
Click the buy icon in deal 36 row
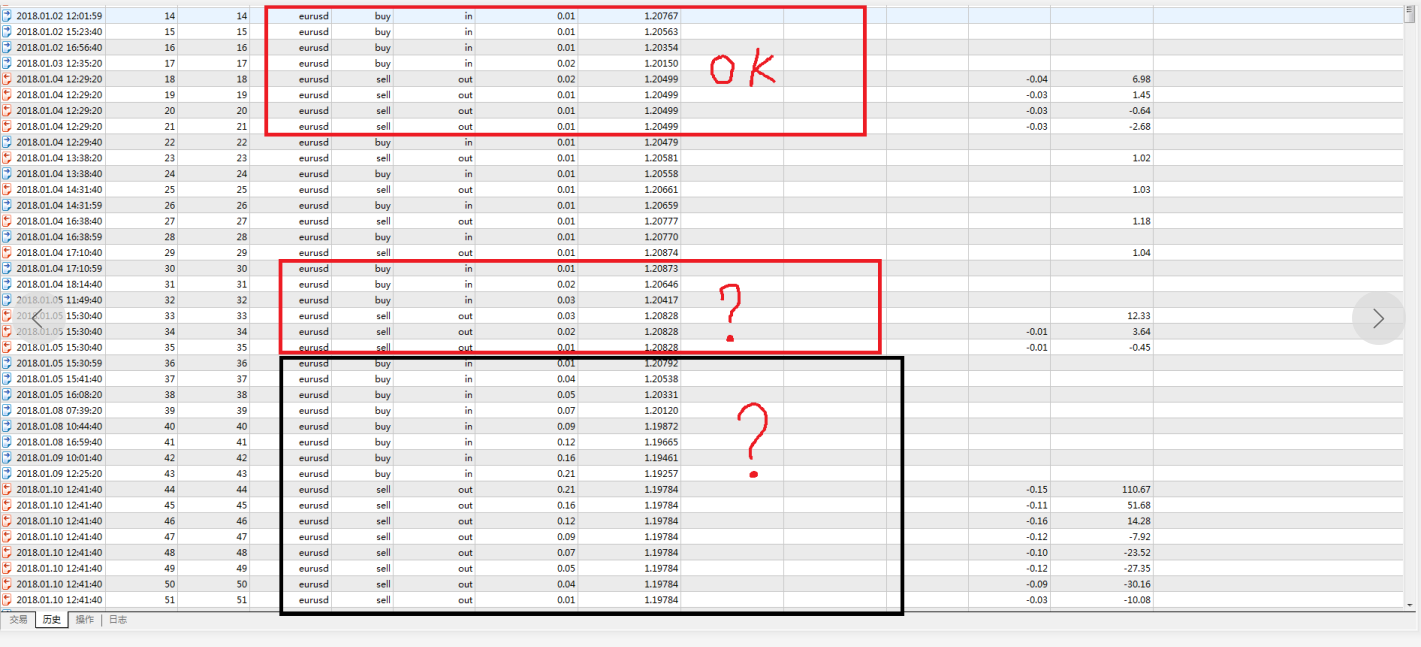point(7,363)
